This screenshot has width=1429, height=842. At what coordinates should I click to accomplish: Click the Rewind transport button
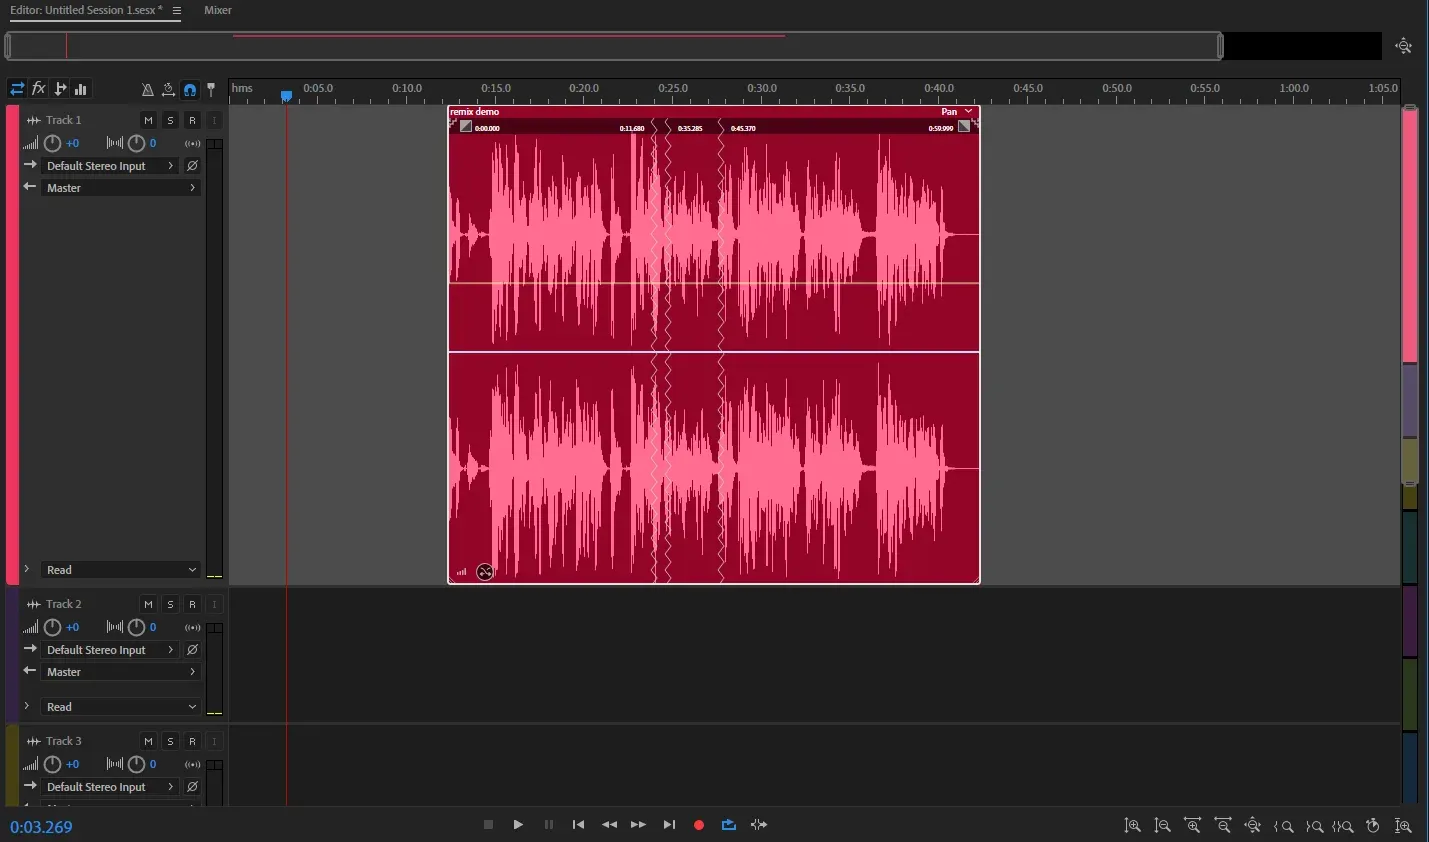609,825
